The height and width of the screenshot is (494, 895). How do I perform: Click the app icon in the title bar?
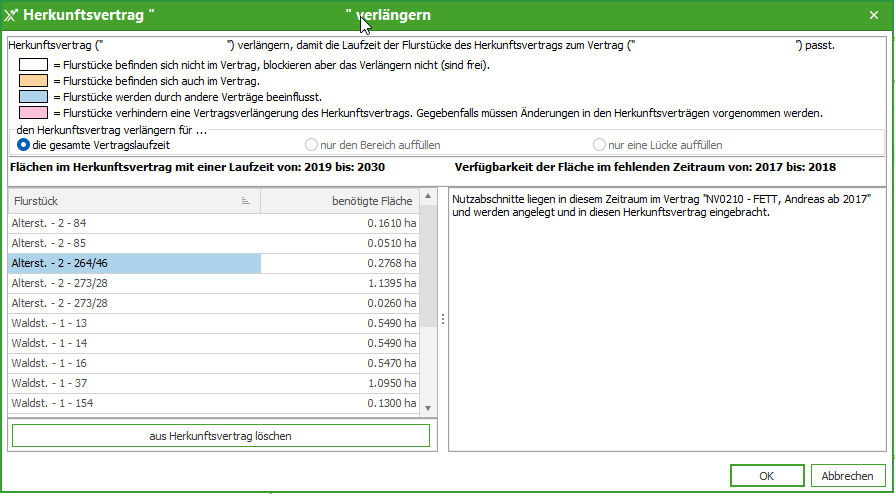(x=11, y=17)
